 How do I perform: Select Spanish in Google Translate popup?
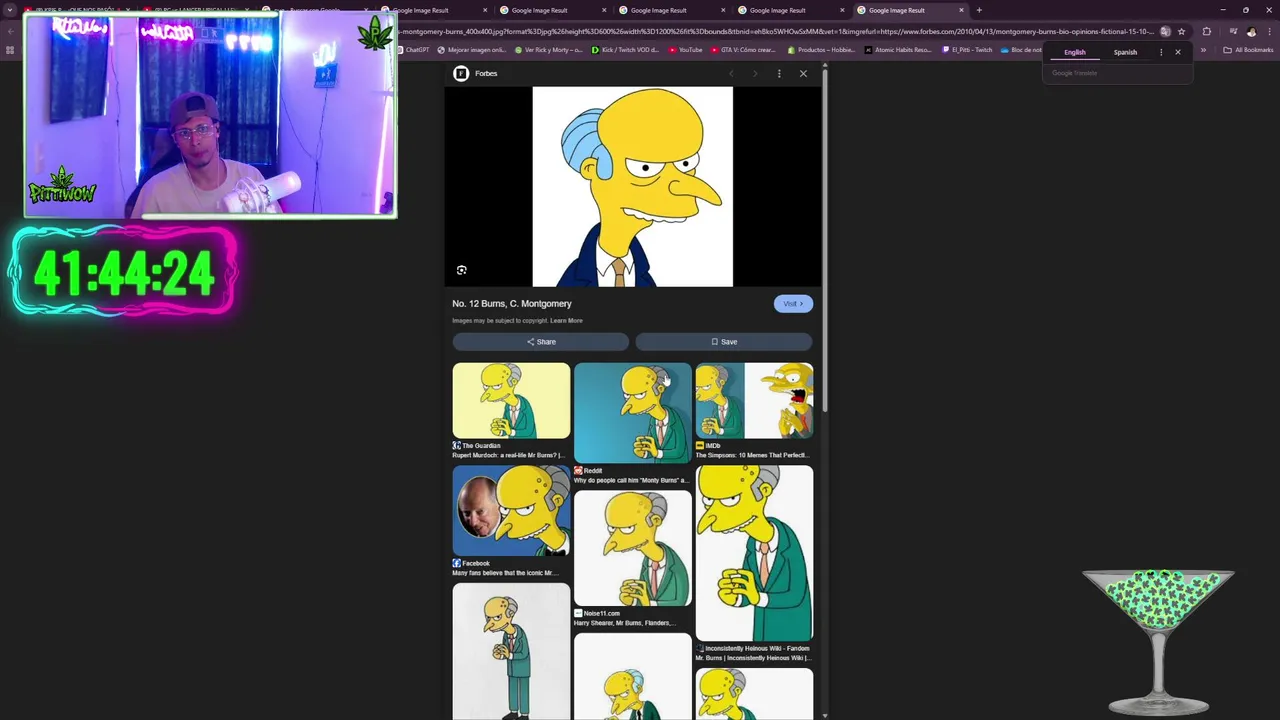tap(1125, 52)
